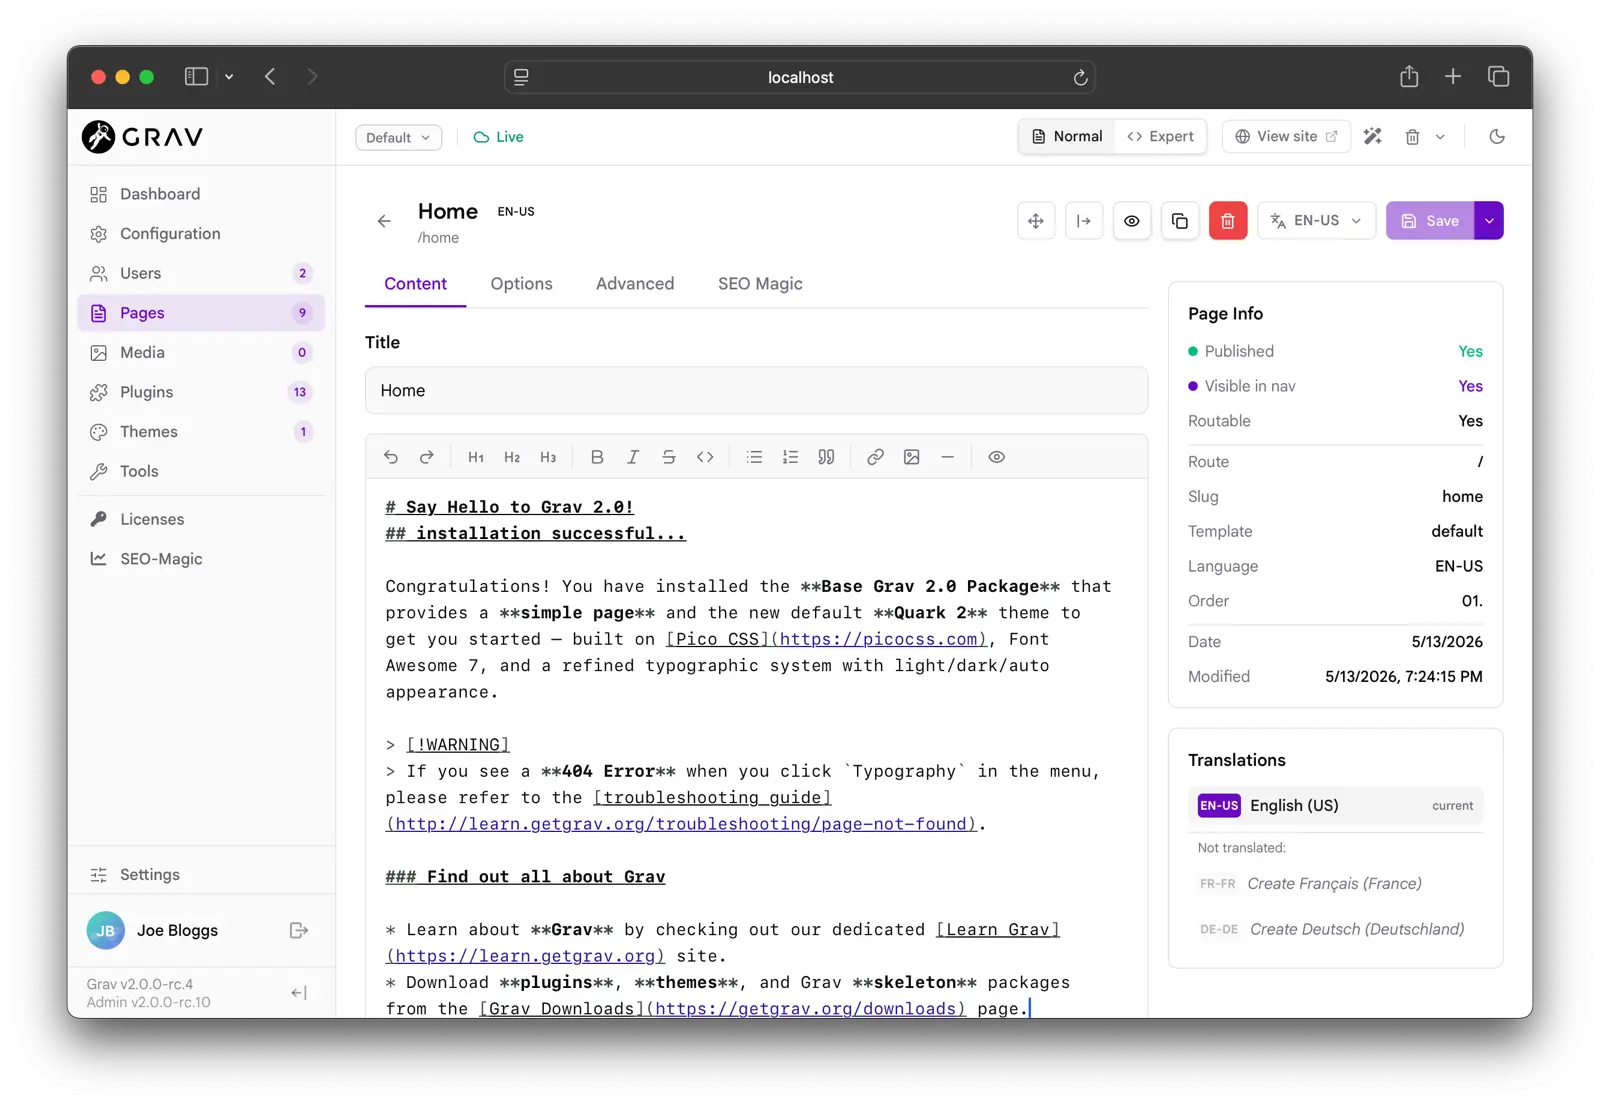Click the magic wand icon in top bar
Screen dimensions: 1600x1107
(x=1373, y=137)
